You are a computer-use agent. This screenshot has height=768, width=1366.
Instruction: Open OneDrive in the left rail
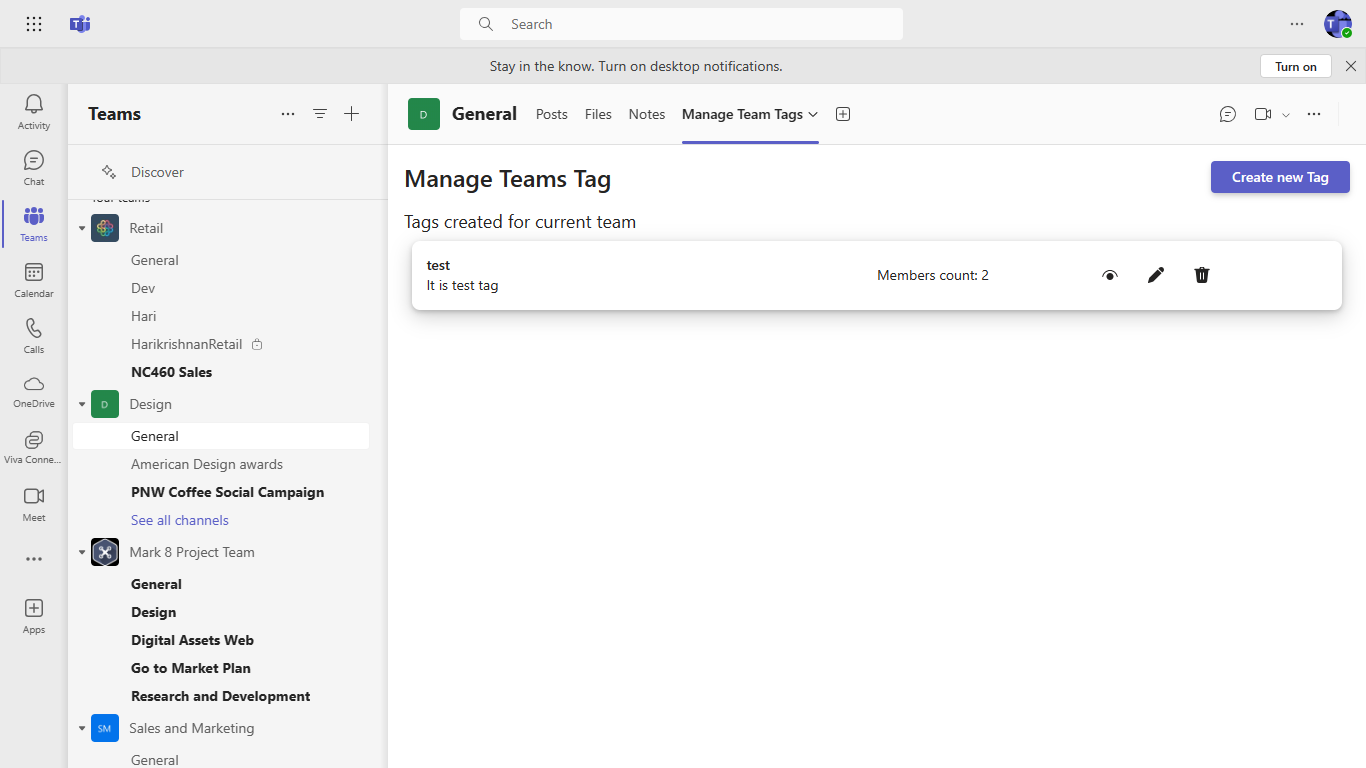34,392
